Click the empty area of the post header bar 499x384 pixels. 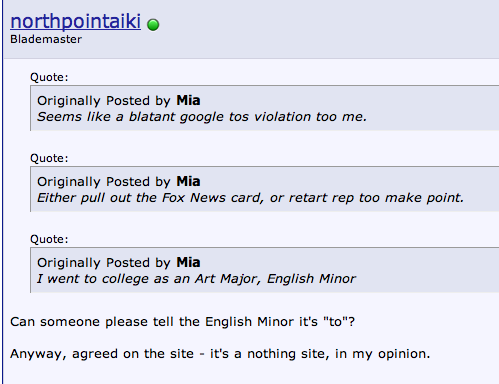(327, 28)
